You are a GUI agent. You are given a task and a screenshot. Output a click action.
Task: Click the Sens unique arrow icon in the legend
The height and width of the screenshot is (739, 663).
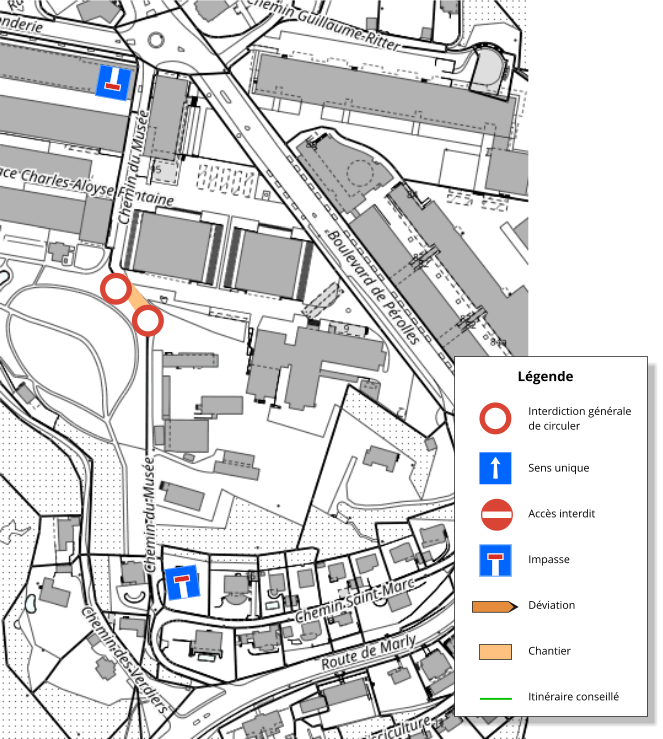tap(496, 468)
